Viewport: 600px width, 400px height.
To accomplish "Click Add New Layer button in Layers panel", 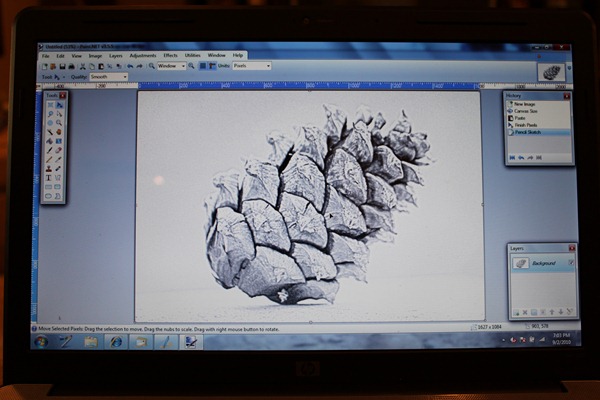I will pyautogui.click(x=516, y=313).
